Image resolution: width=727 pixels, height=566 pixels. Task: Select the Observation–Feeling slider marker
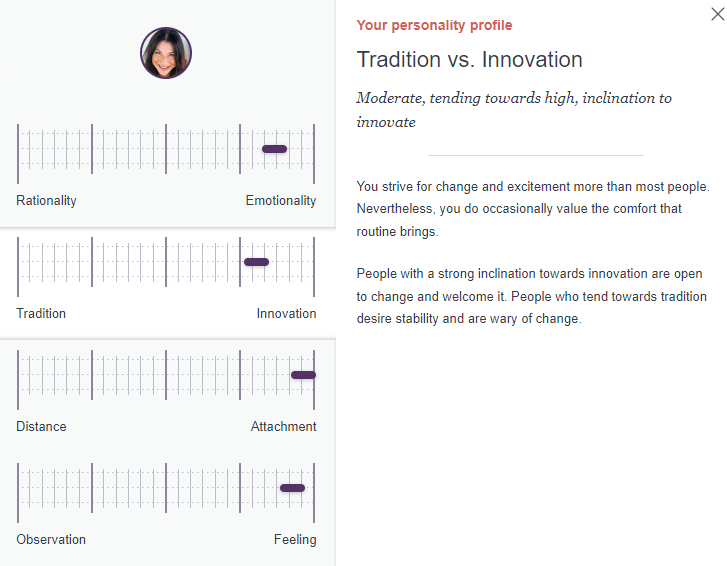pos(293,488)
